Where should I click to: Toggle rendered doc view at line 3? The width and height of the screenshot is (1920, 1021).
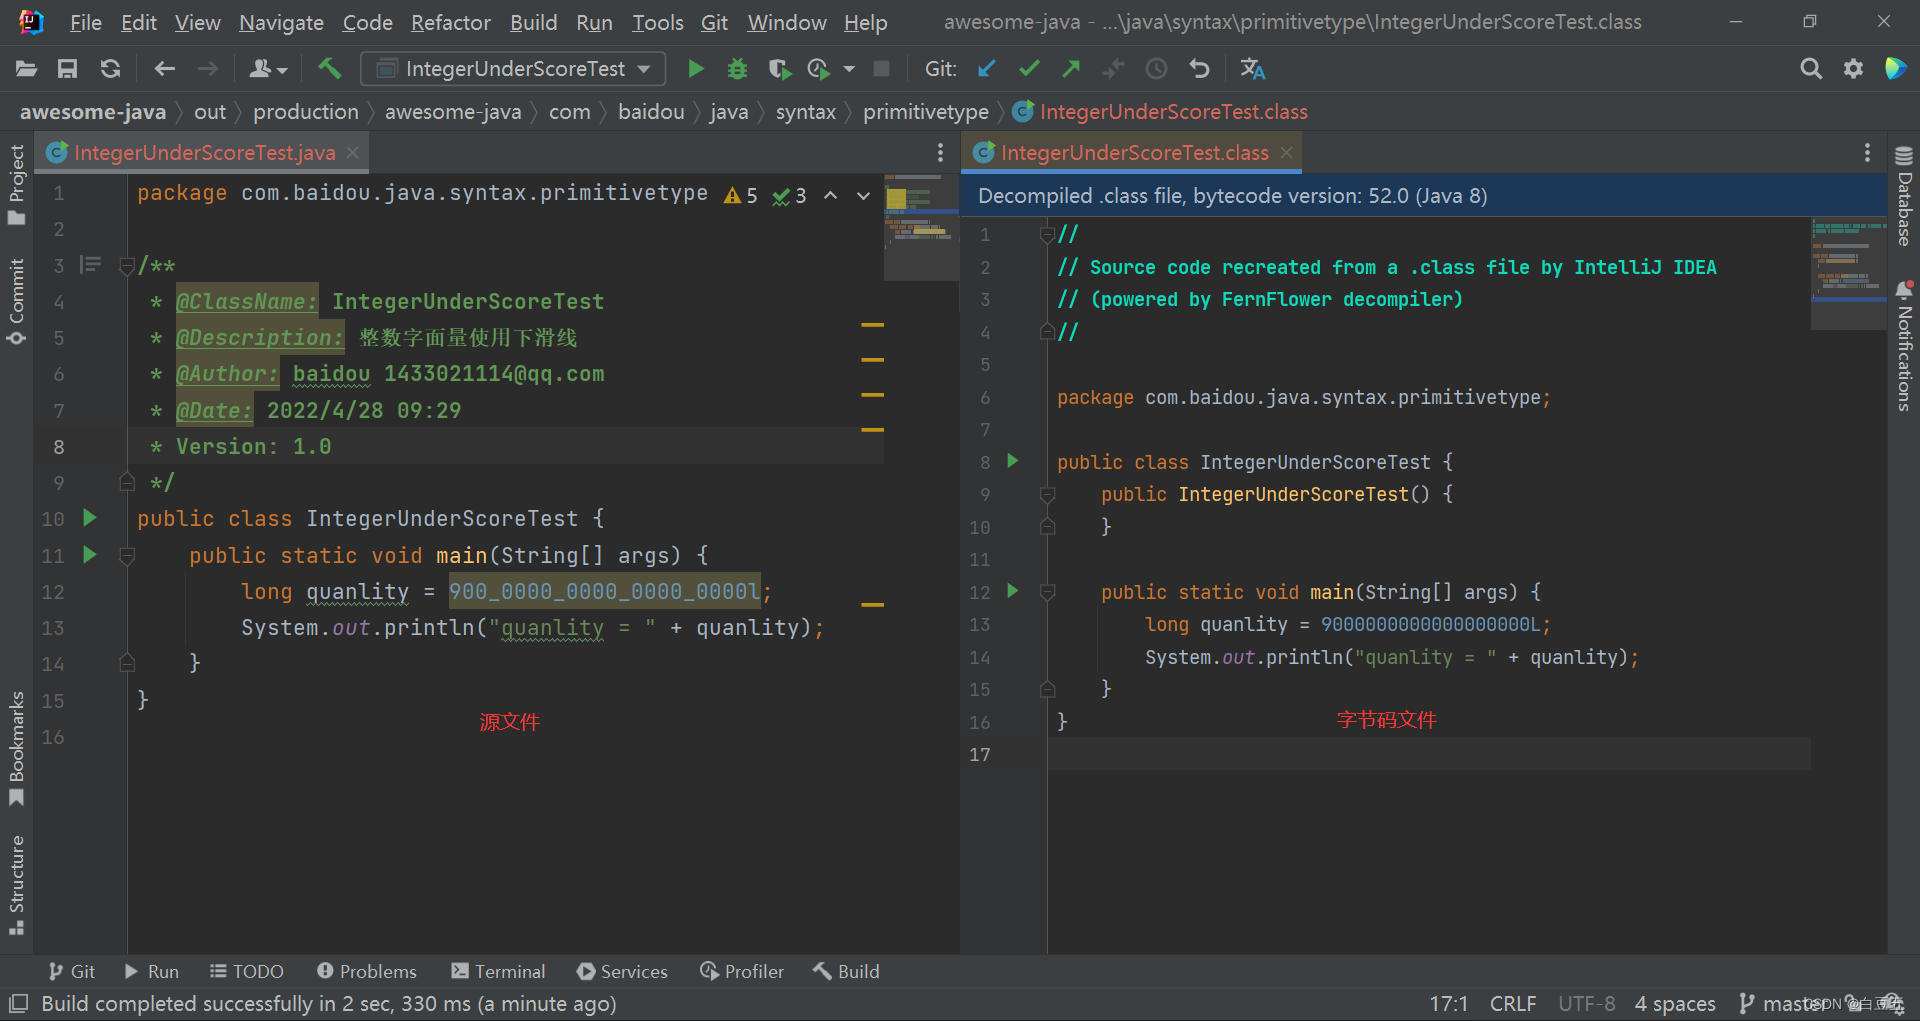pos(91,265)
